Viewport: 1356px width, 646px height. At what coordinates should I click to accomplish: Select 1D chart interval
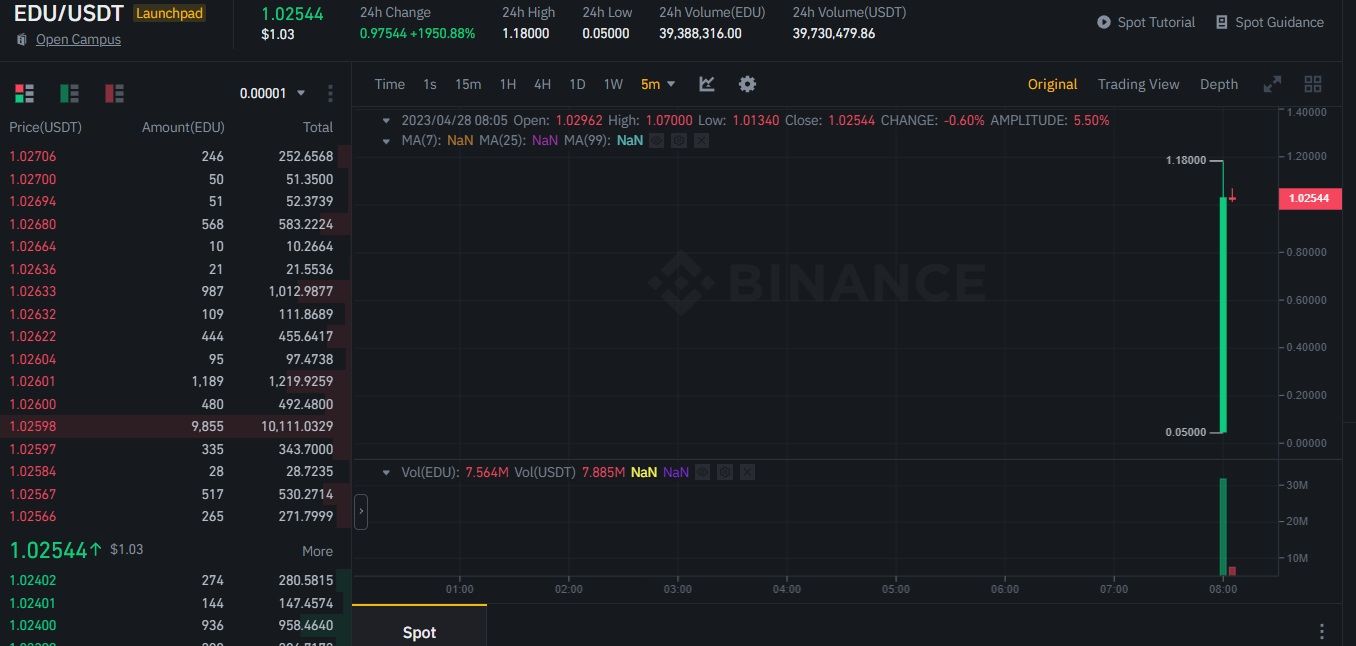click(x=577, y=84)
